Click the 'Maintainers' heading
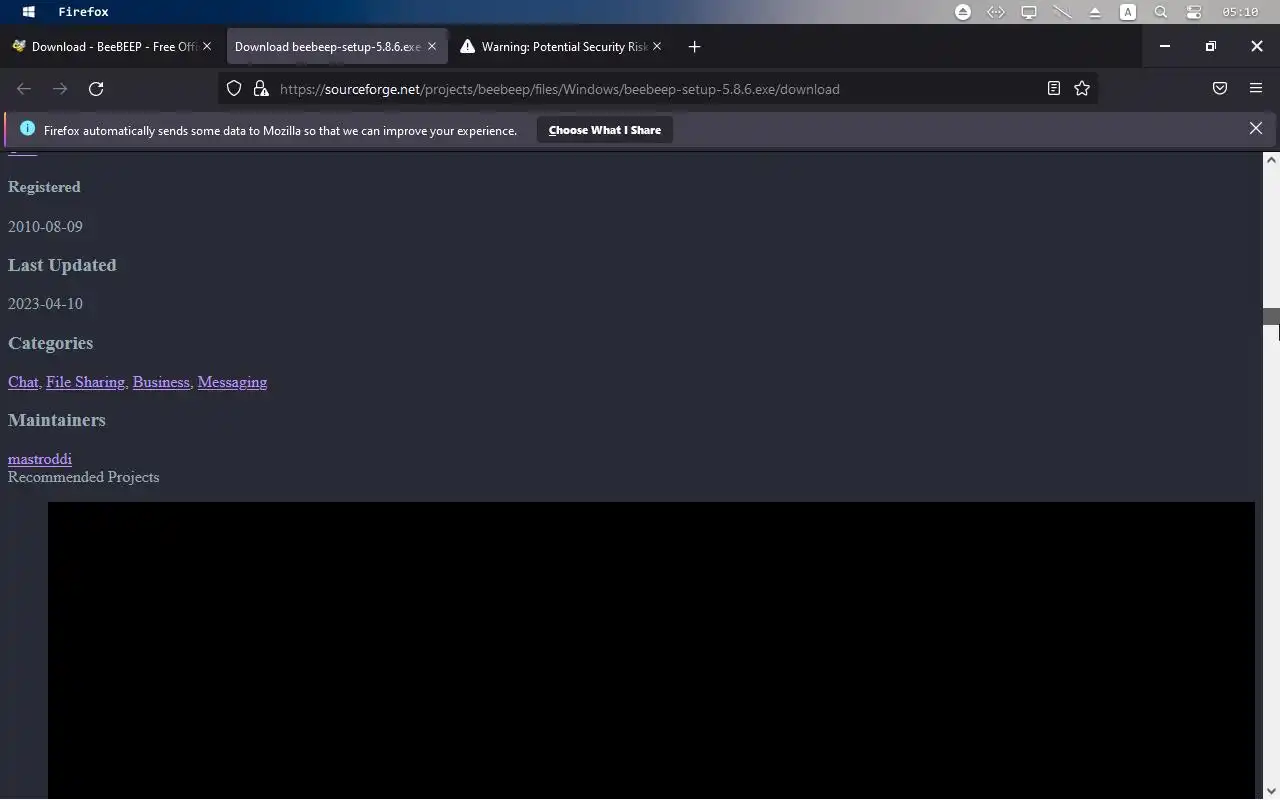This screenshot has width=1280, height=800. [56, 420]
